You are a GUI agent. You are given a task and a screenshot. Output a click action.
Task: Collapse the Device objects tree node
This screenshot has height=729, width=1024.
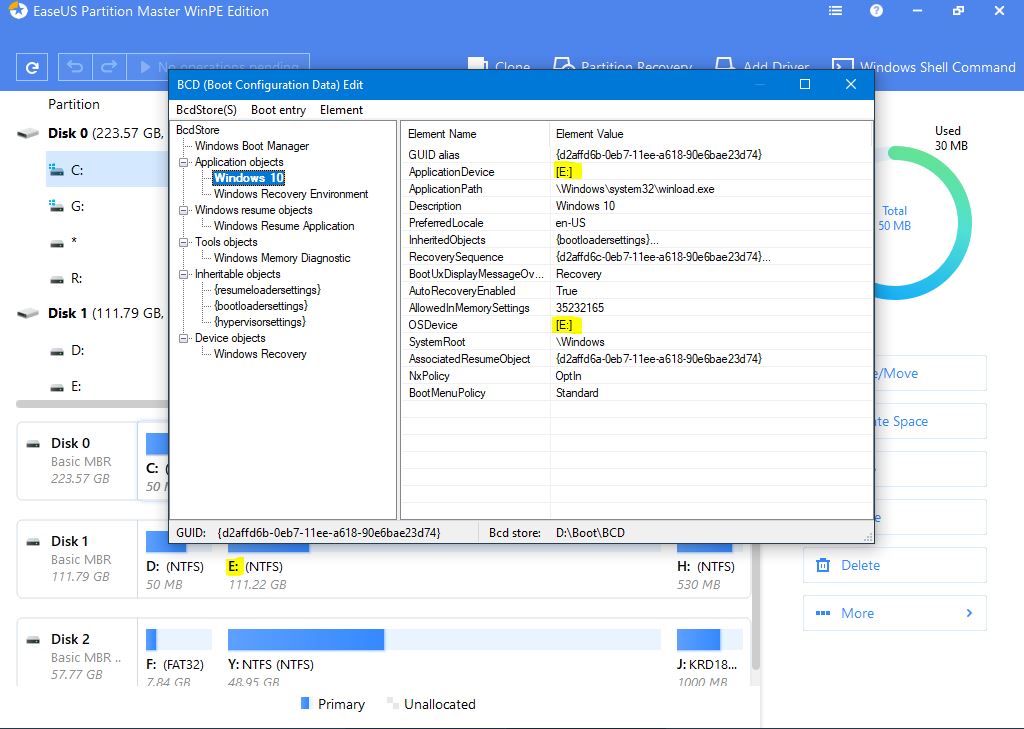click(185, 338)
